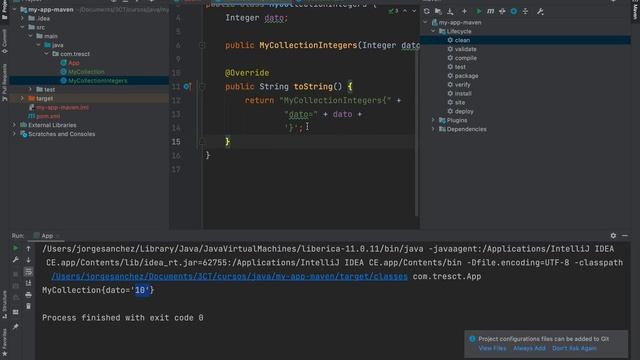Add Maven project plus icon

(x=464, y=11)
